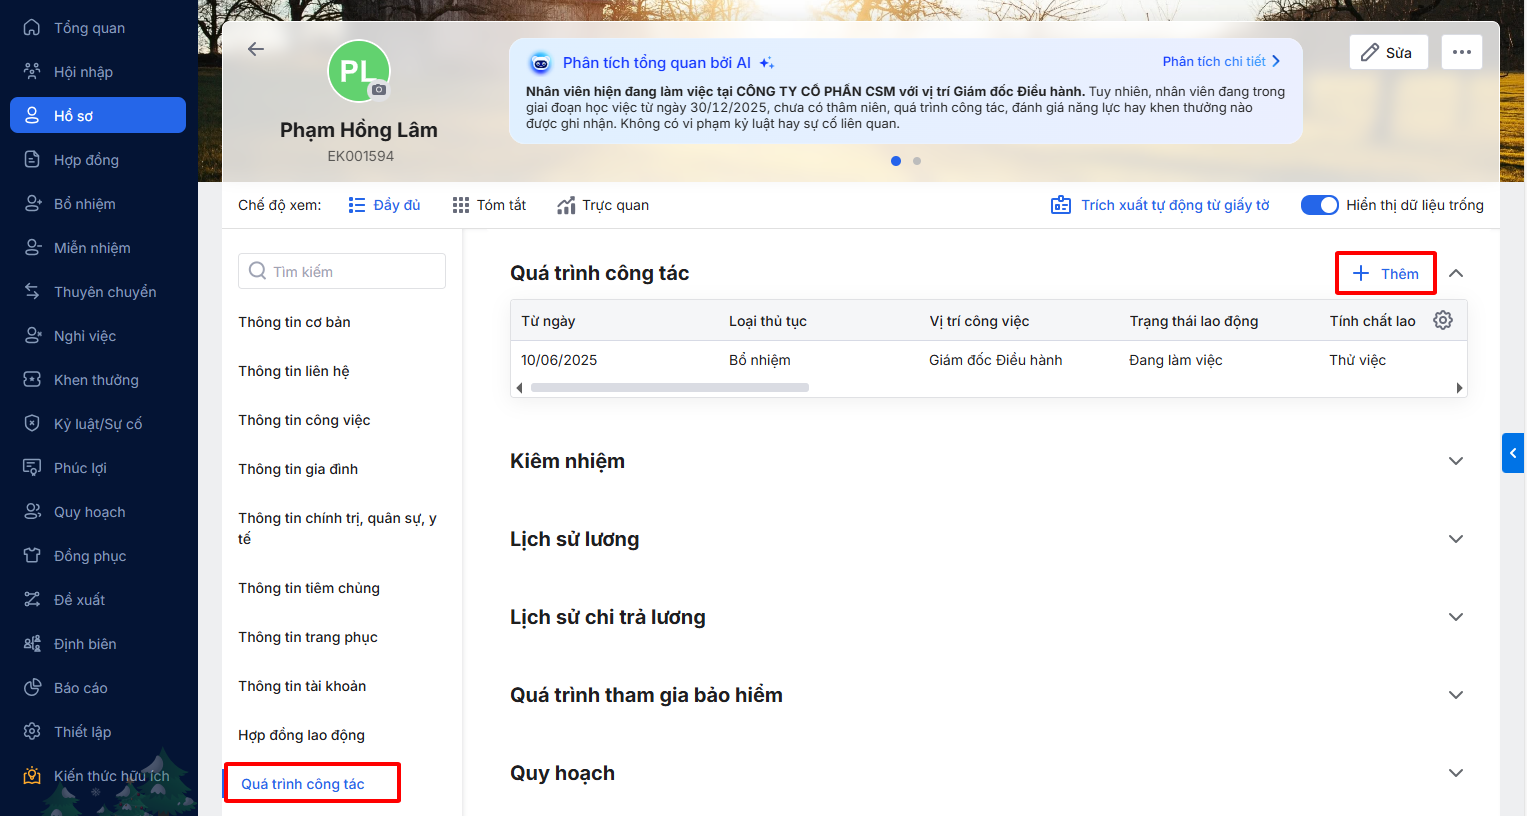The image size is (1527, 816).
Task: Click the Thiết lập gear icon
Action: (x=32, y=732)
